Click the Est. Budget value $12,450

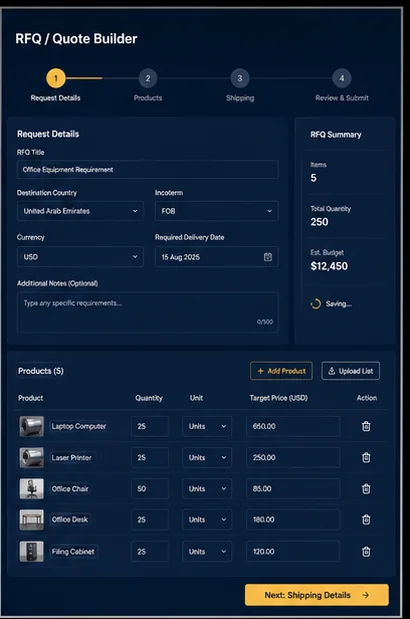329,266
